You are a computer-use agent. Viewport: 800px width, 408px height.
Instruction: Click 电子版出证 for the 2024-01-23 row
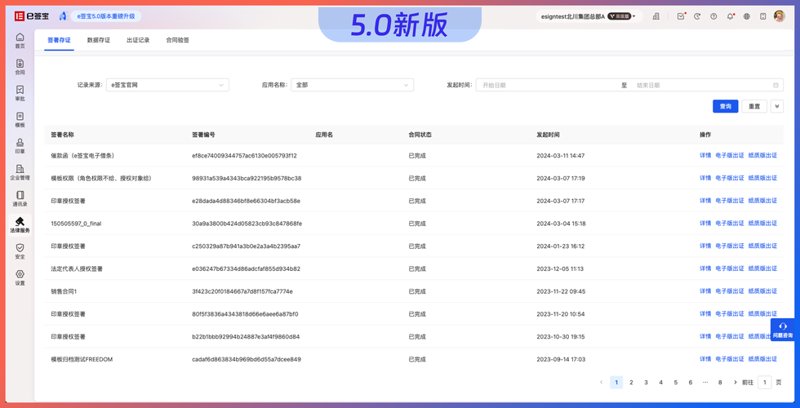click(730, 246)
